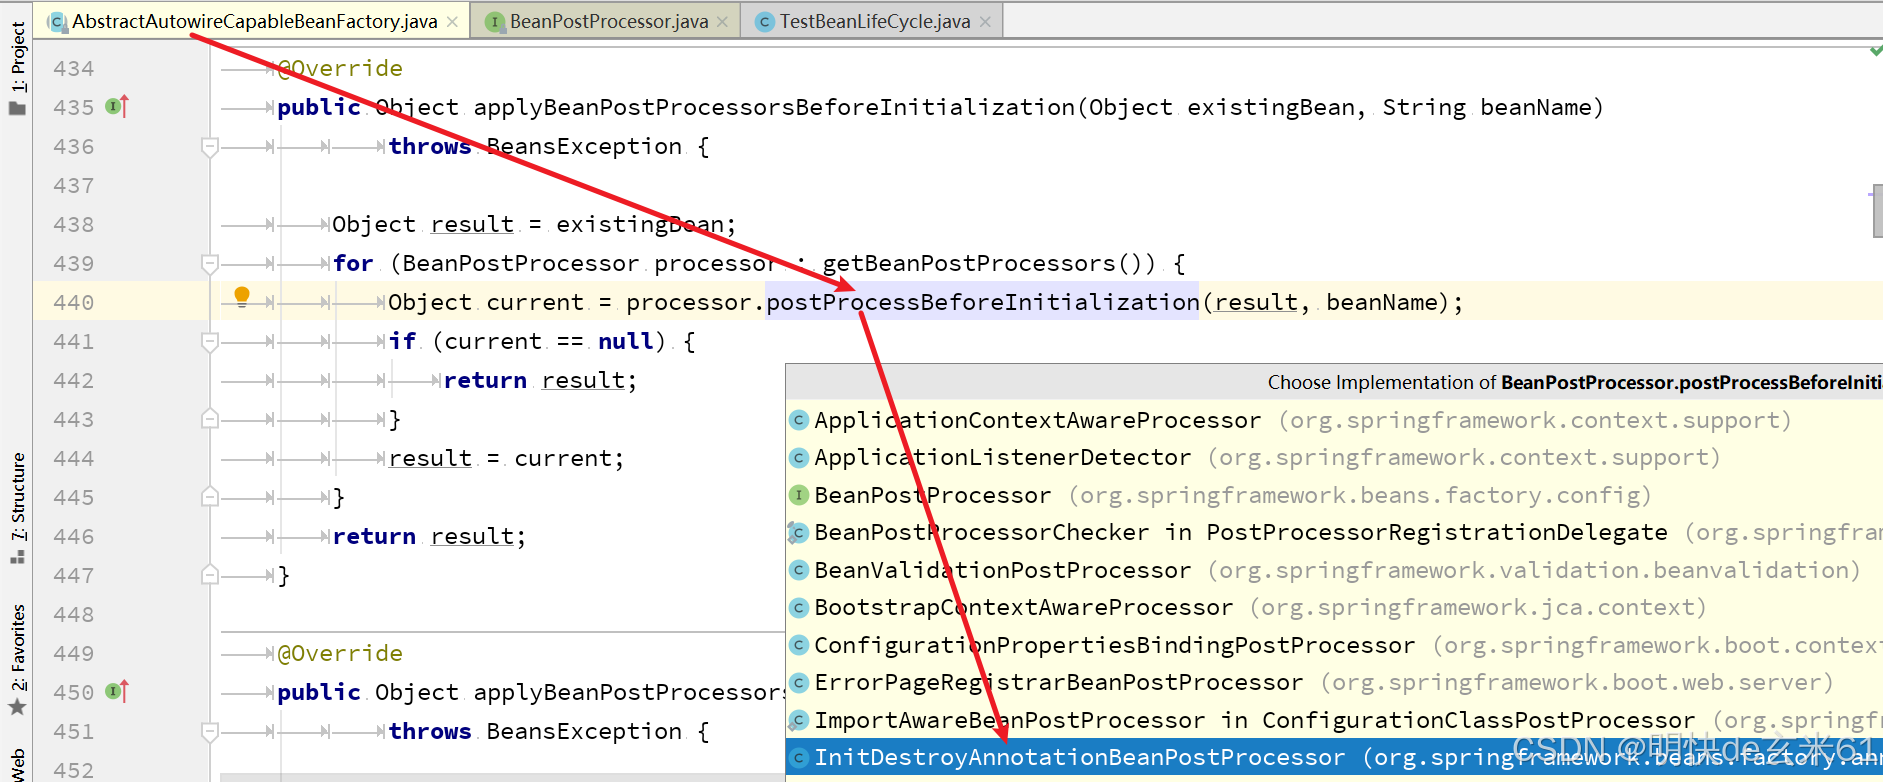Click the @Override annotation on line 434
The image size is (1883, 782).
(x=340, y=69)
